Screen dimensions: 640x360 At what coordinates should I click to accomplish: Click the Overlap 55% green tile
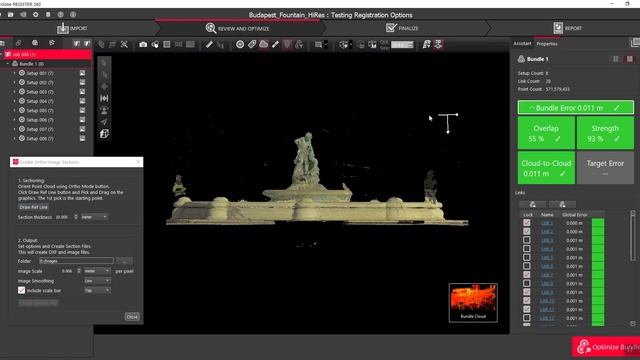(x=546, y=133)
